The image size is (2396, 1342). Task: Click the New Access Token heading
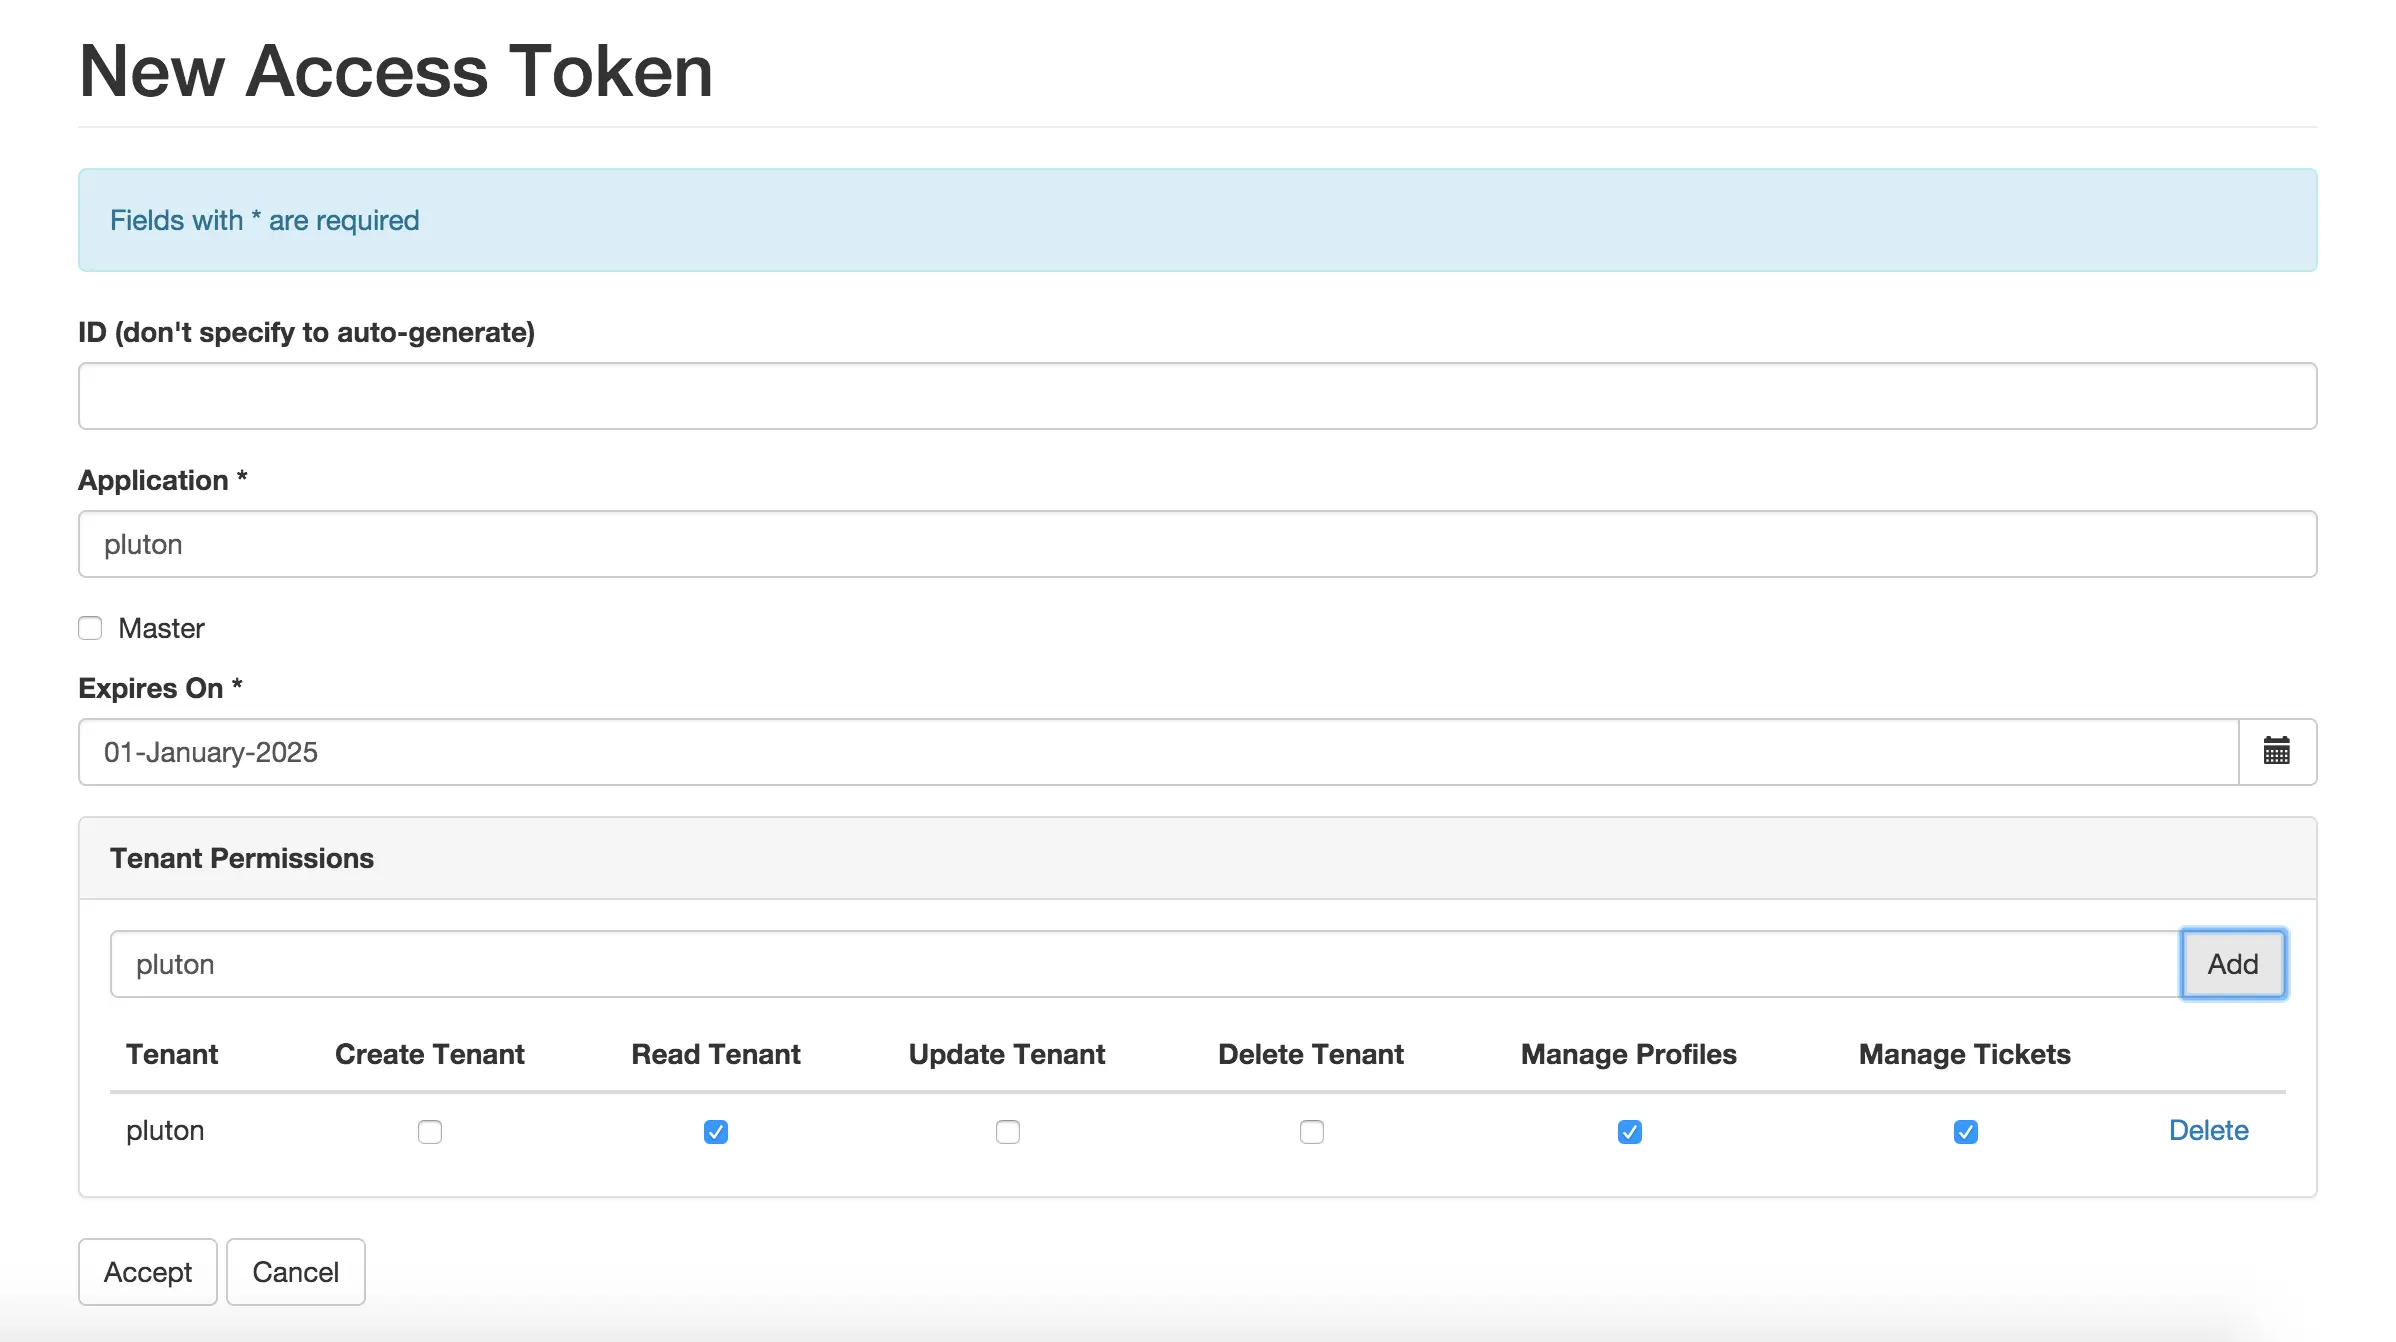(396, 71)
